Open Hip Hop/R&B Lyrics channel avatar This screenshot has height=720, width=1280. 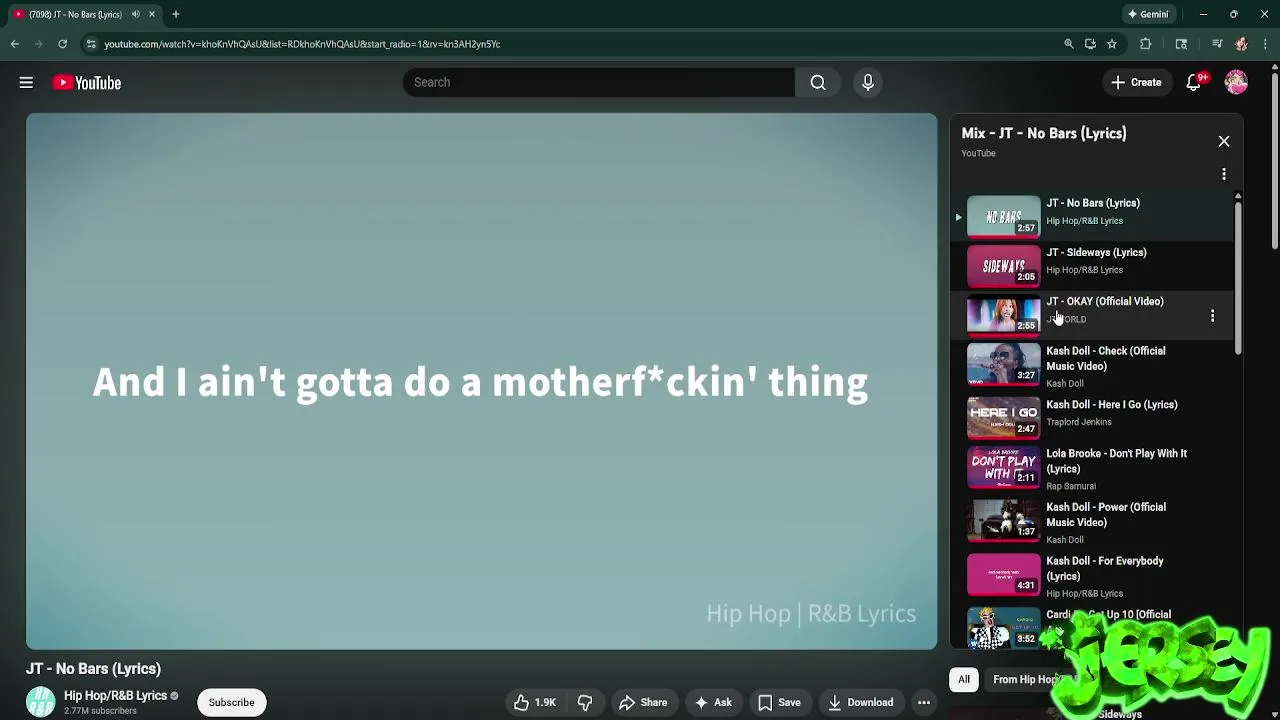(x=41, y=702)
